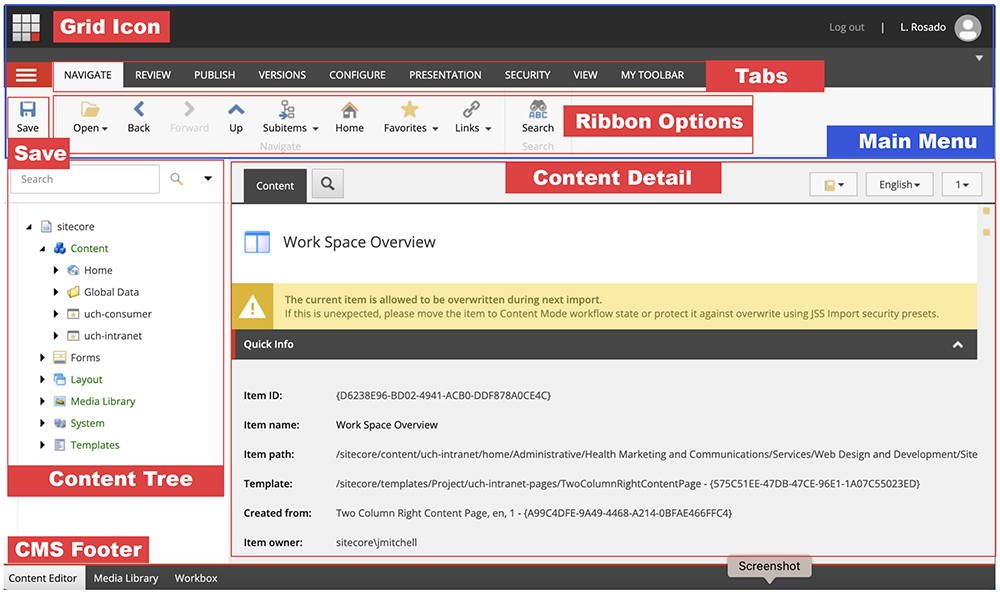Screen dimensions: 1000x594
Task: Toggle the red hamburger menu button
Action: 27,75
